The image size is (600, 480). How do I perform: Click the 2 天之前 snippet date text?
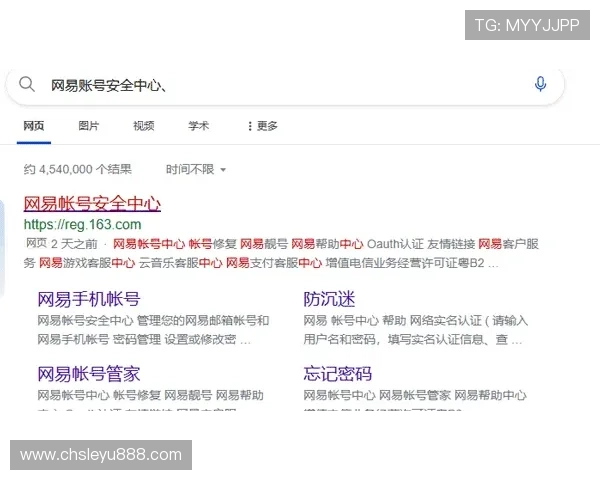click(74, 244)
